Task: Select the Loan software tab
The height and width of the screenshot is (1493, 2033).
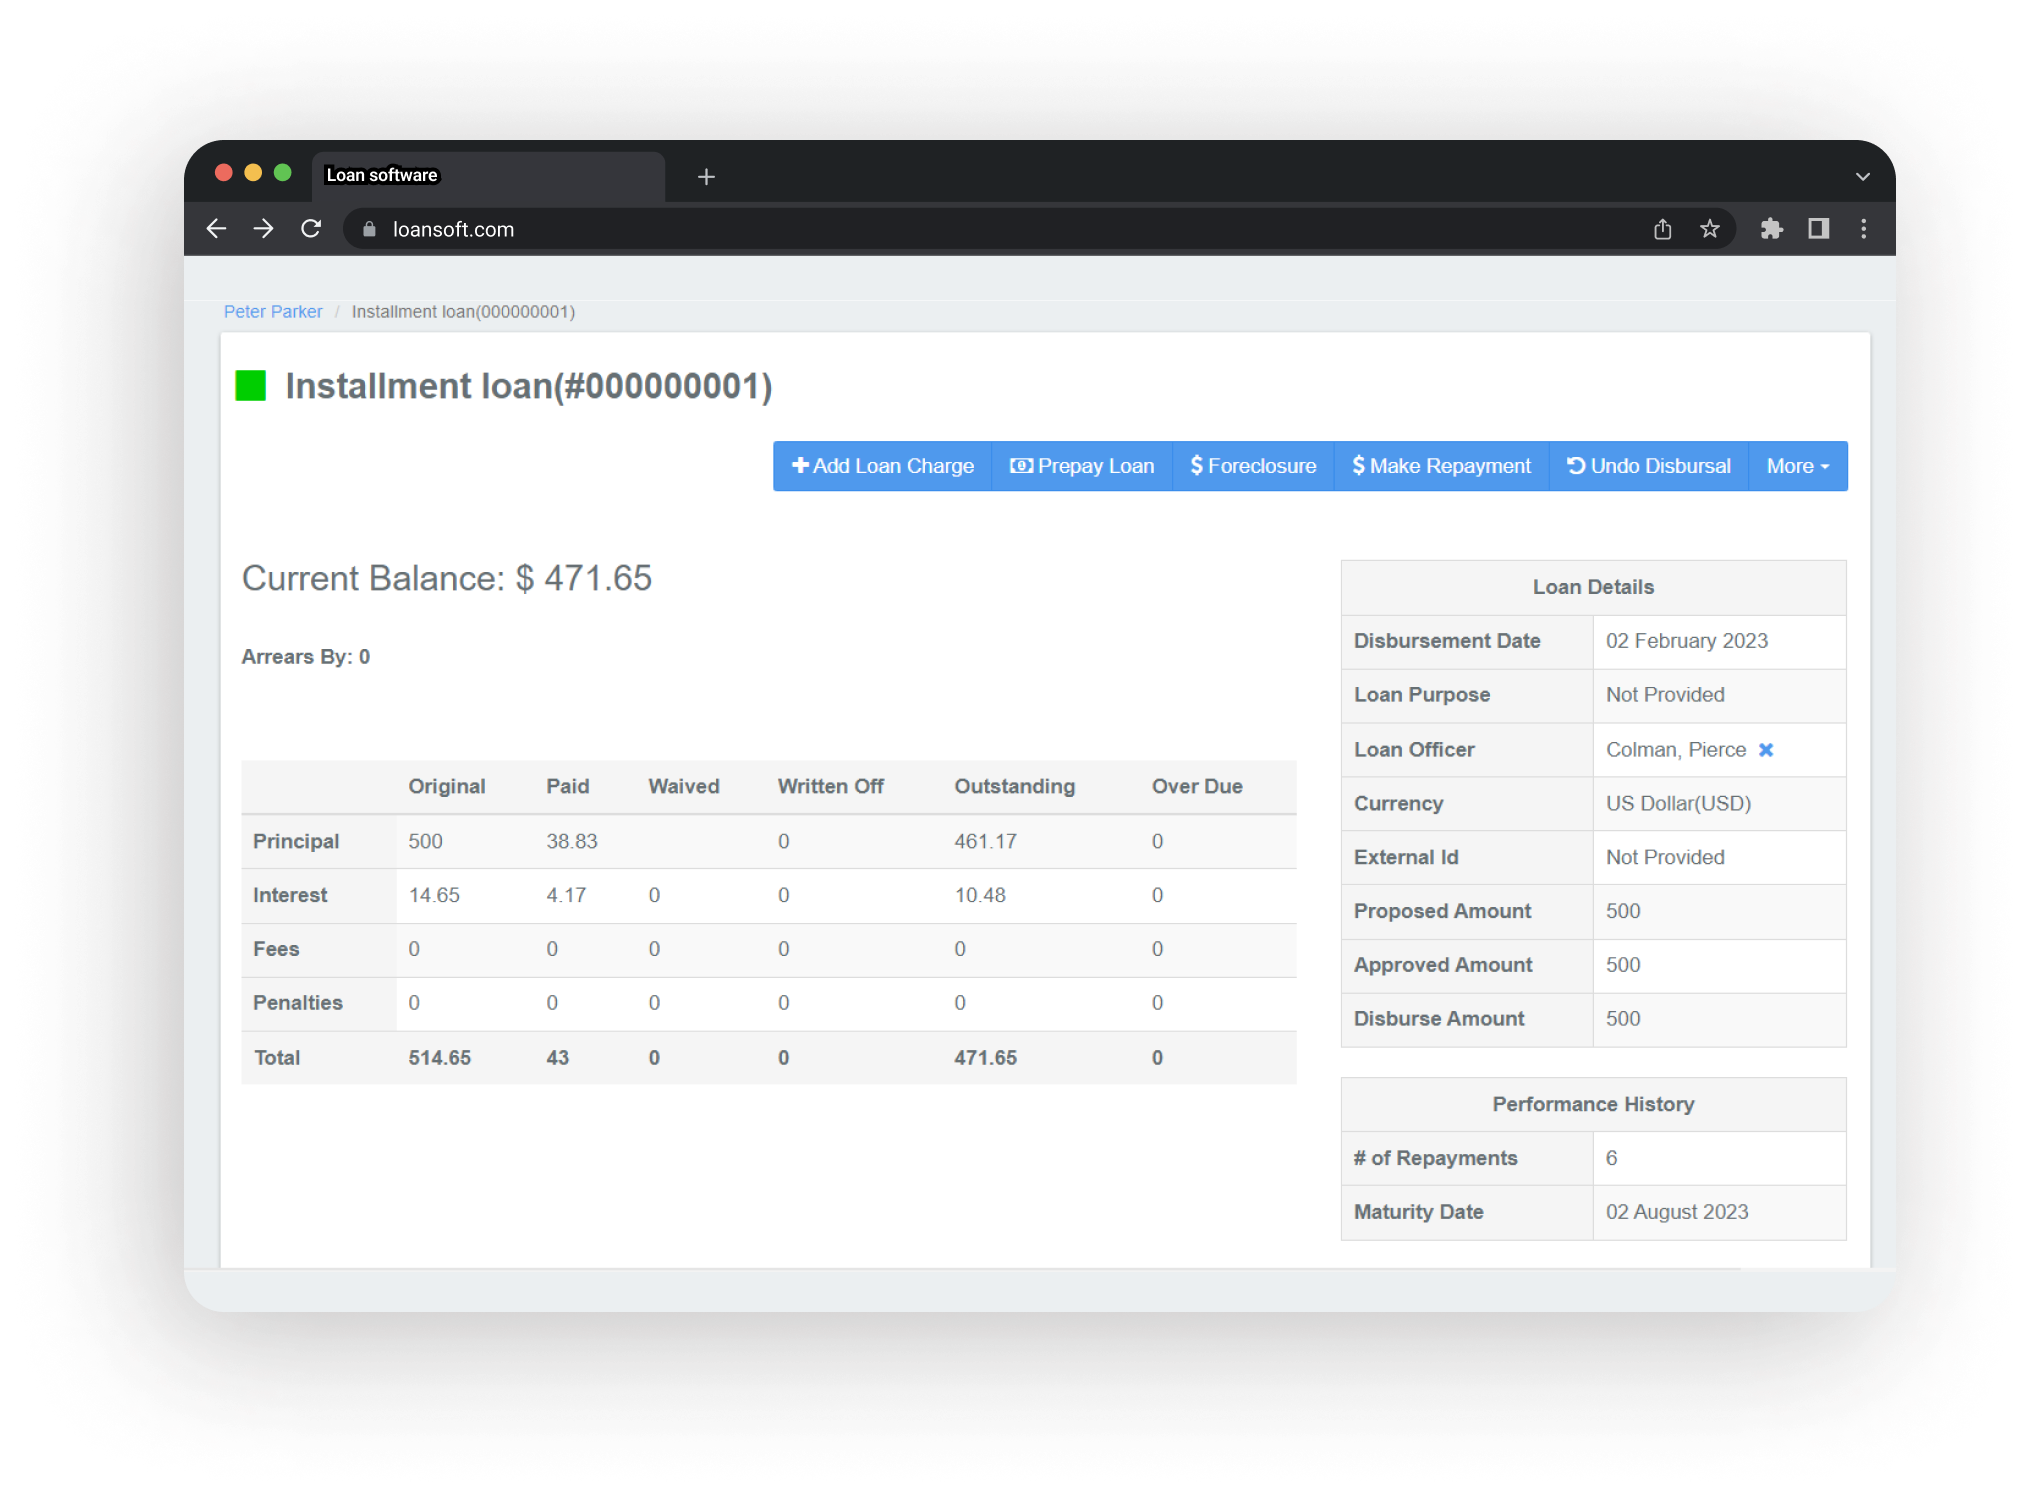Action: [487, 176]
